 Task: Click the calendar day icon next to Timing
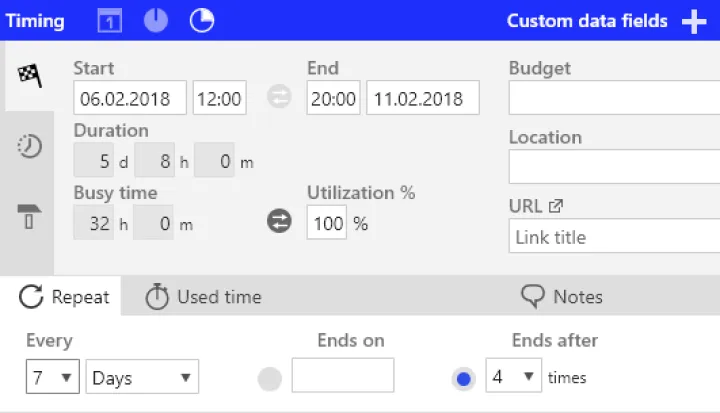pyautogui.click(x=110, y=21)
